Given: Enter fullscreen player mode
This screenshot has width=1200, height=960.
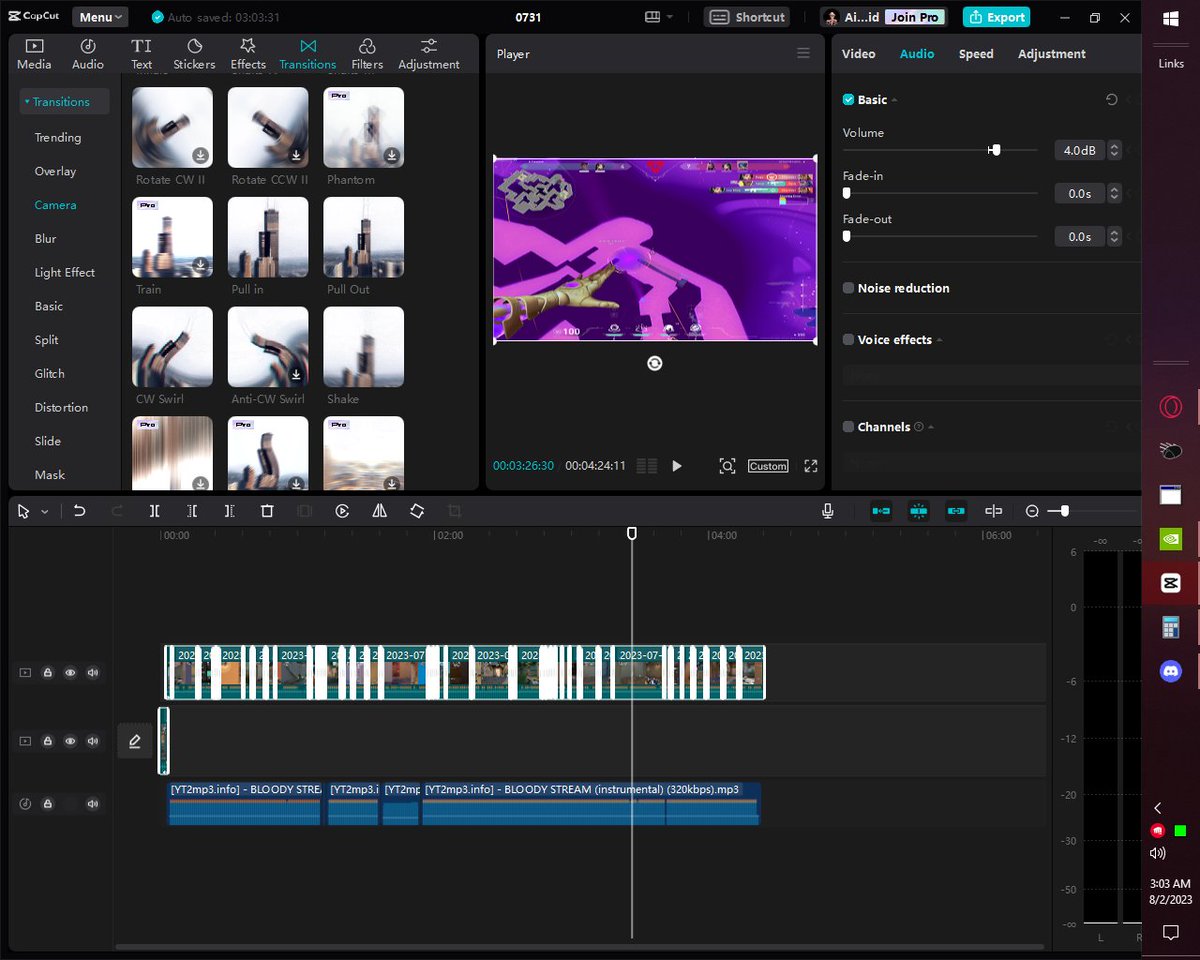Looking at the screenshot, I should pyautogui.click(x=811, y=466).
